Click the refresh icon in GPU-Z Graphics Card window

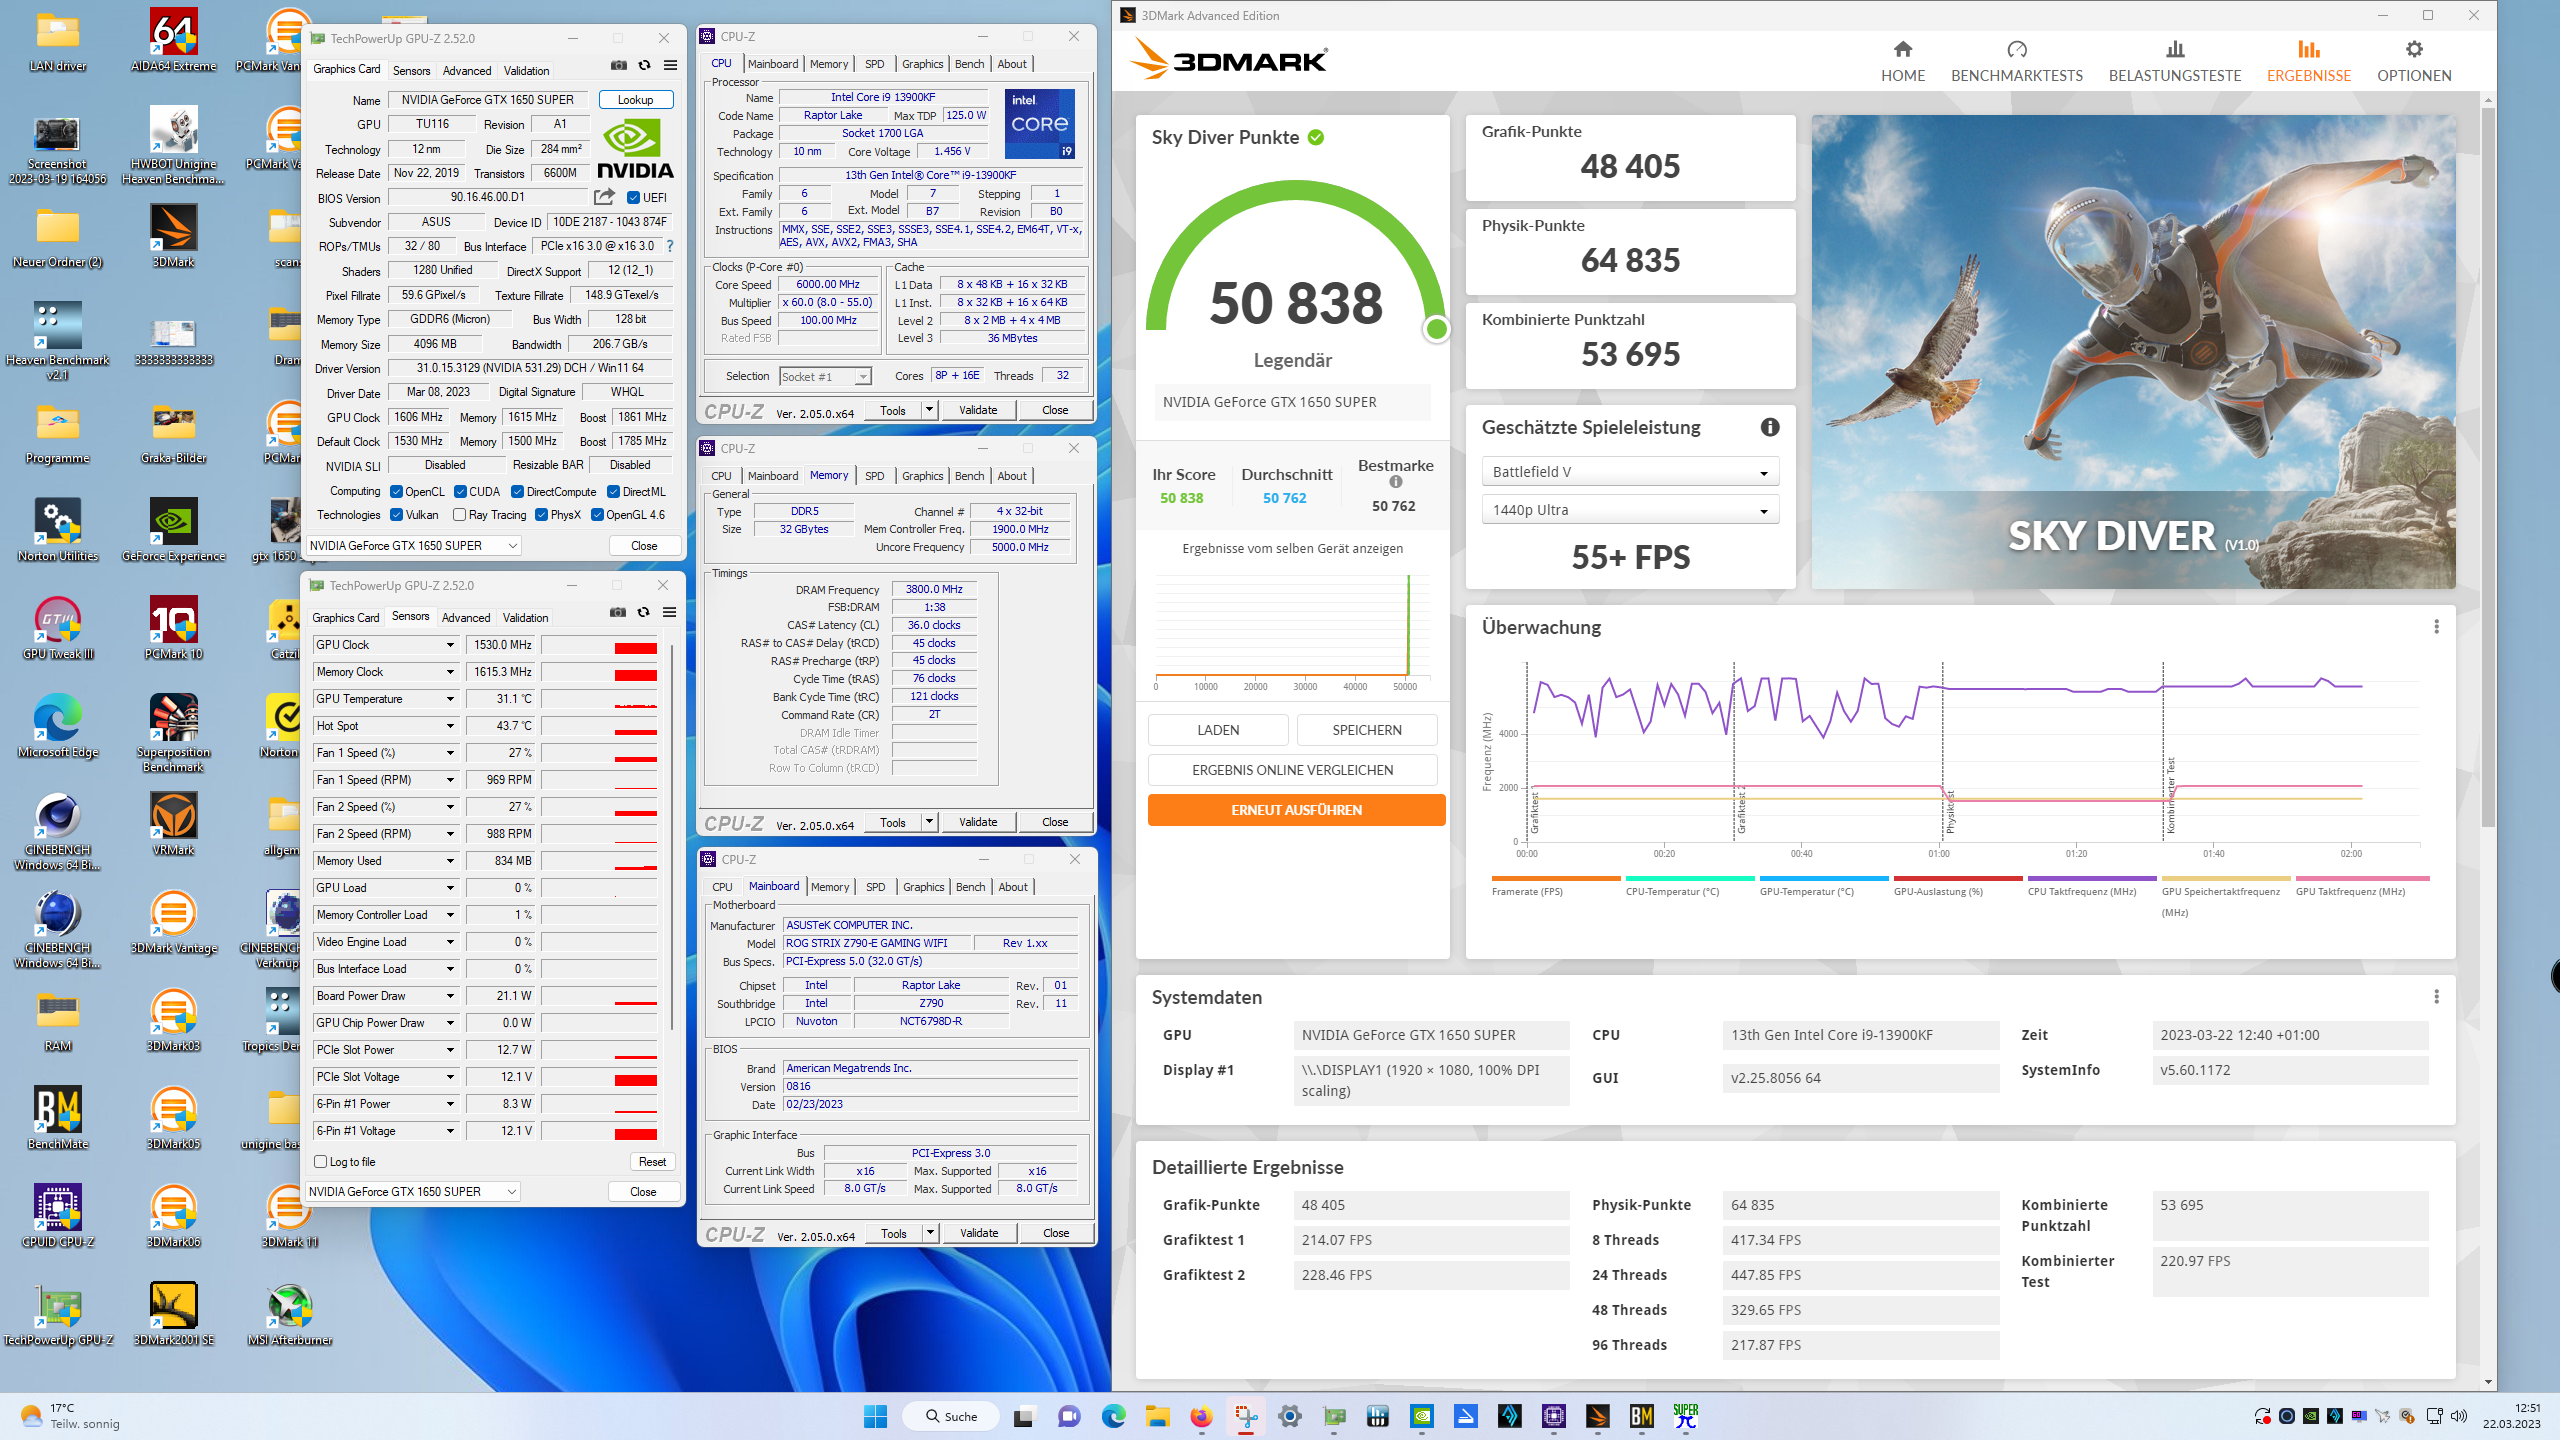point(644,65)
